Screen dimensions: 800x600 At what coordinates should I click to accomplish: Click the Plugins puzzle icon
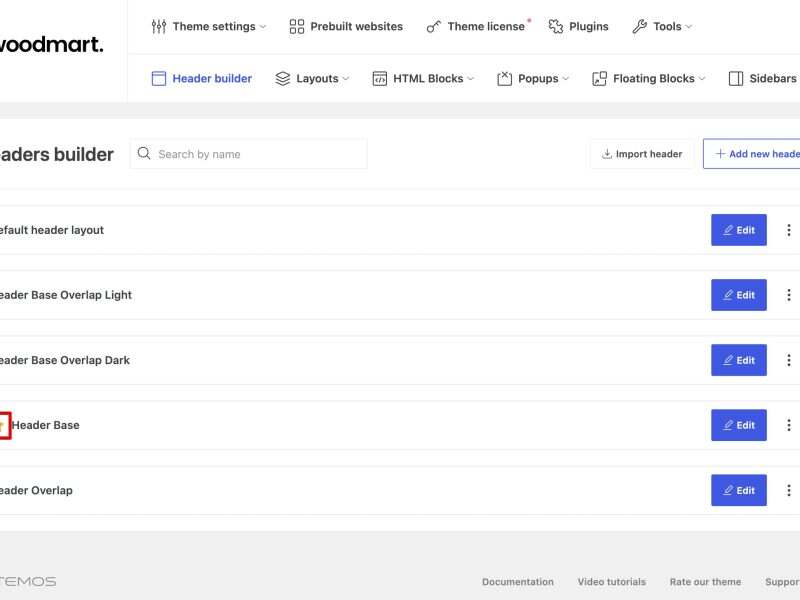coord(556,27)
